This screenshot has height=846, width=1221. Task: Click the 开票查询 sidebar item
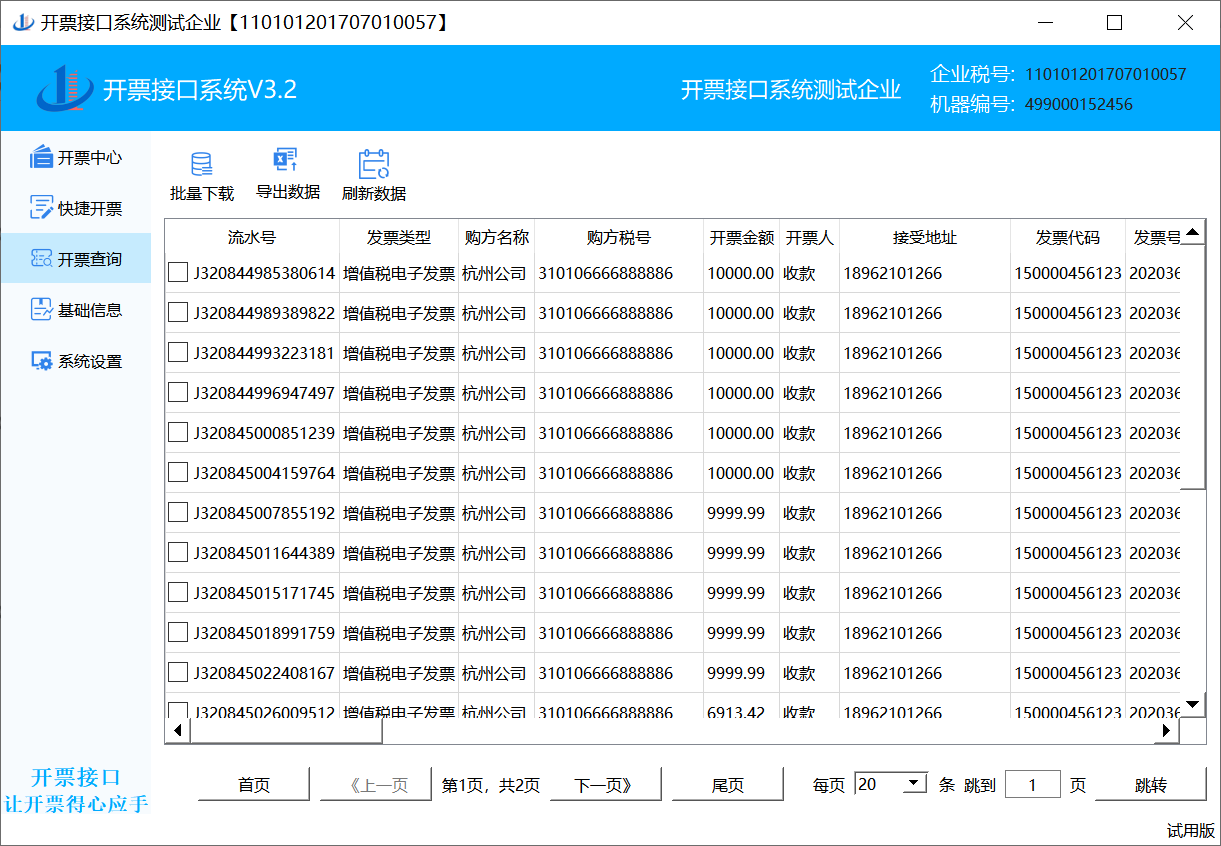point(76,259)
